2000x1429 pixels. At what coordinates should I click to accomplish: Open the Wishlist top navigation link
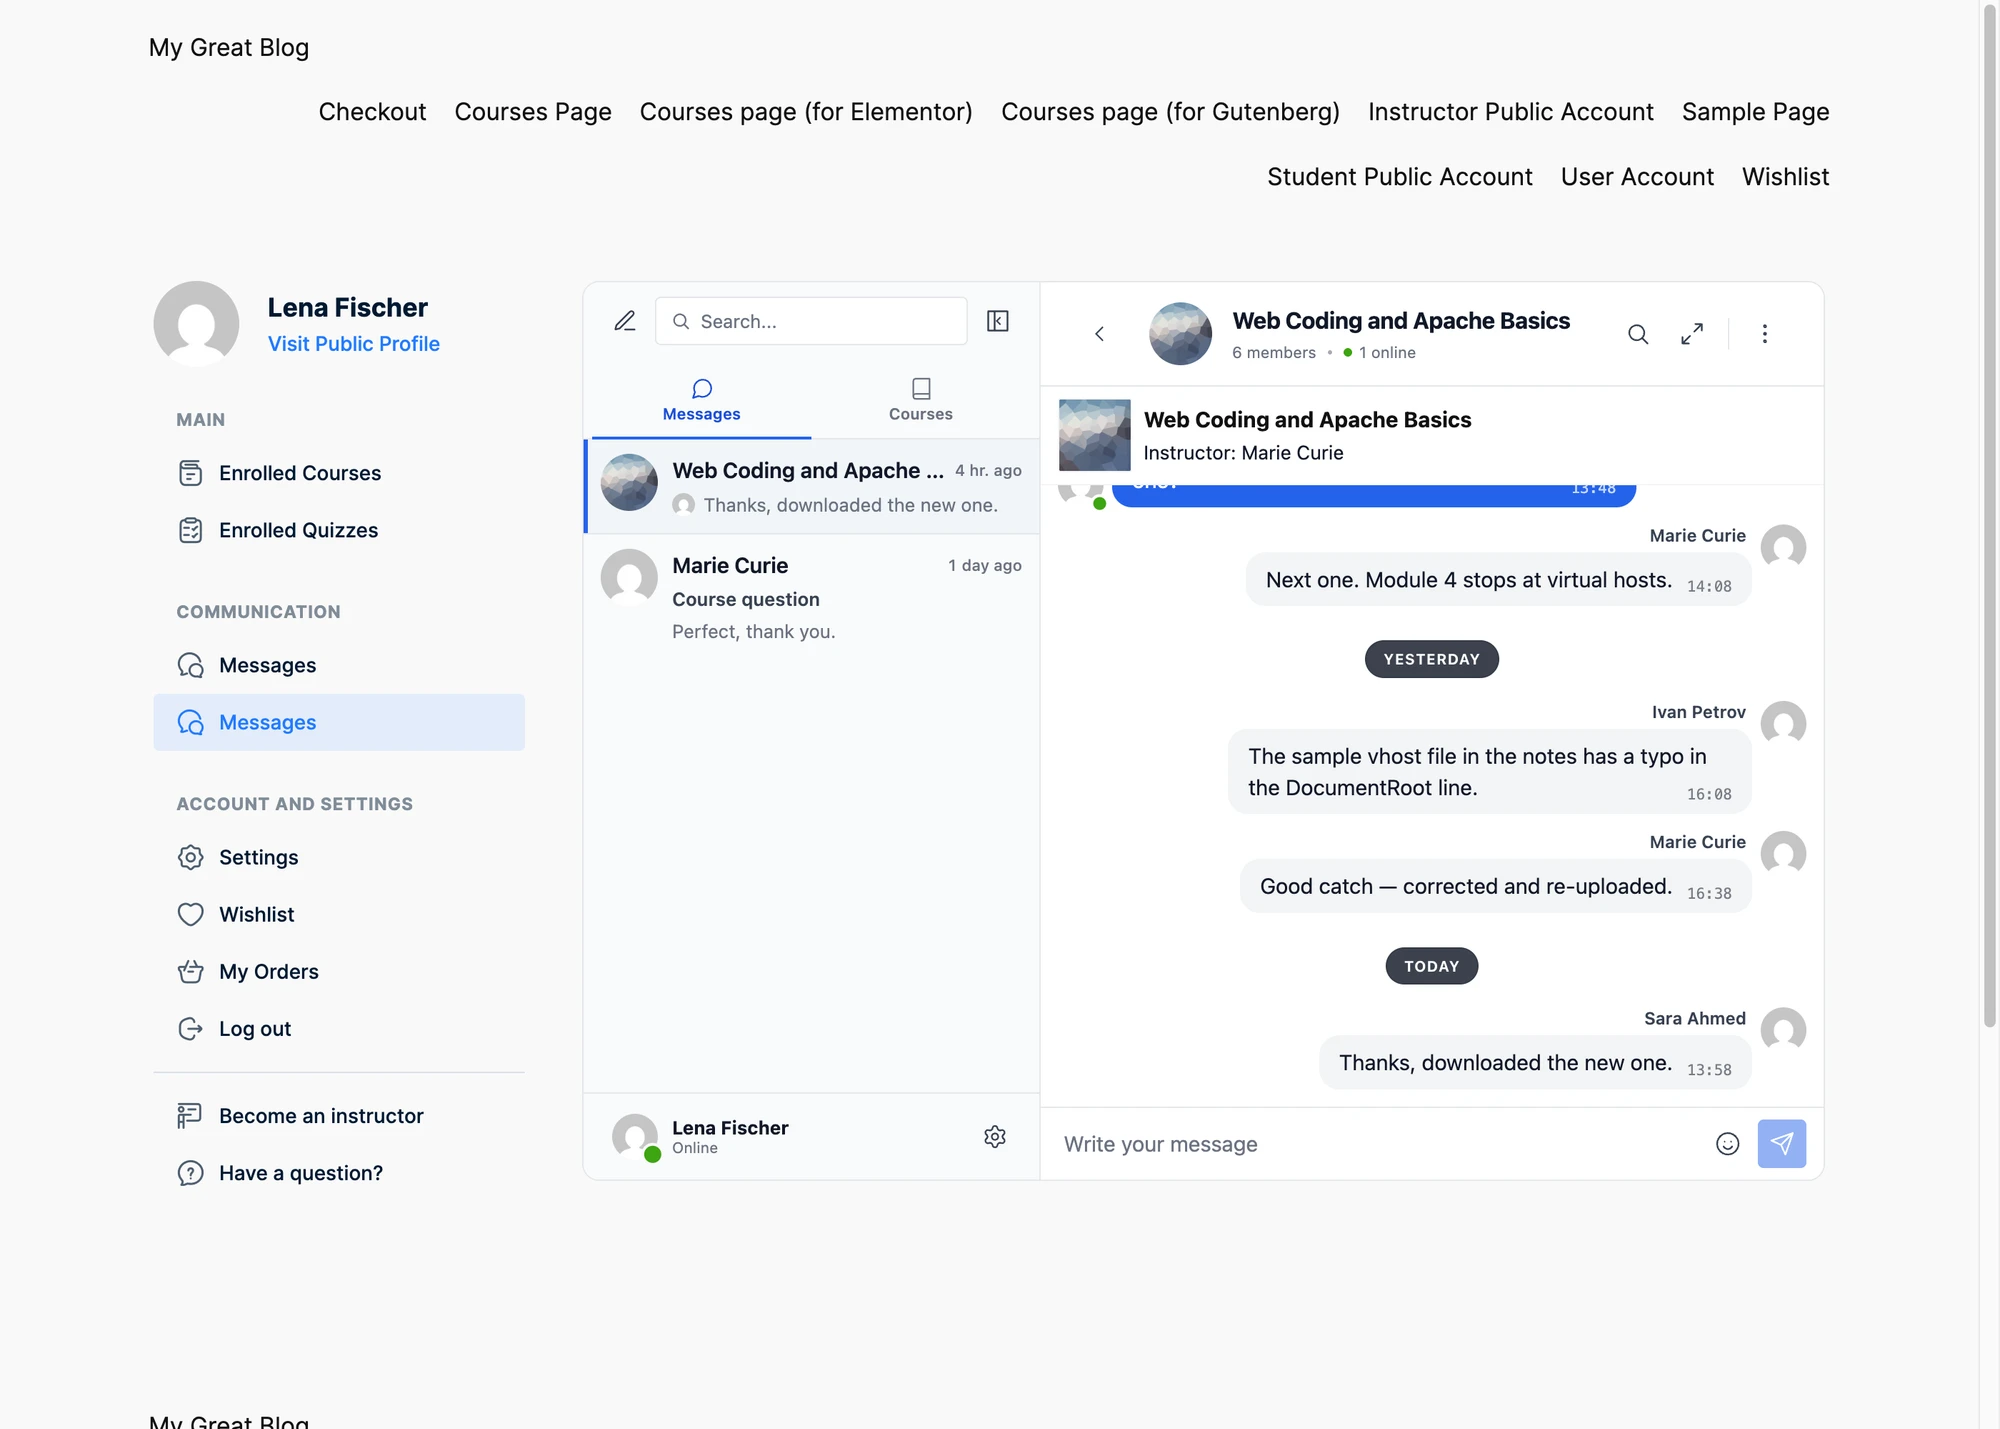(x=1785, y=177)
